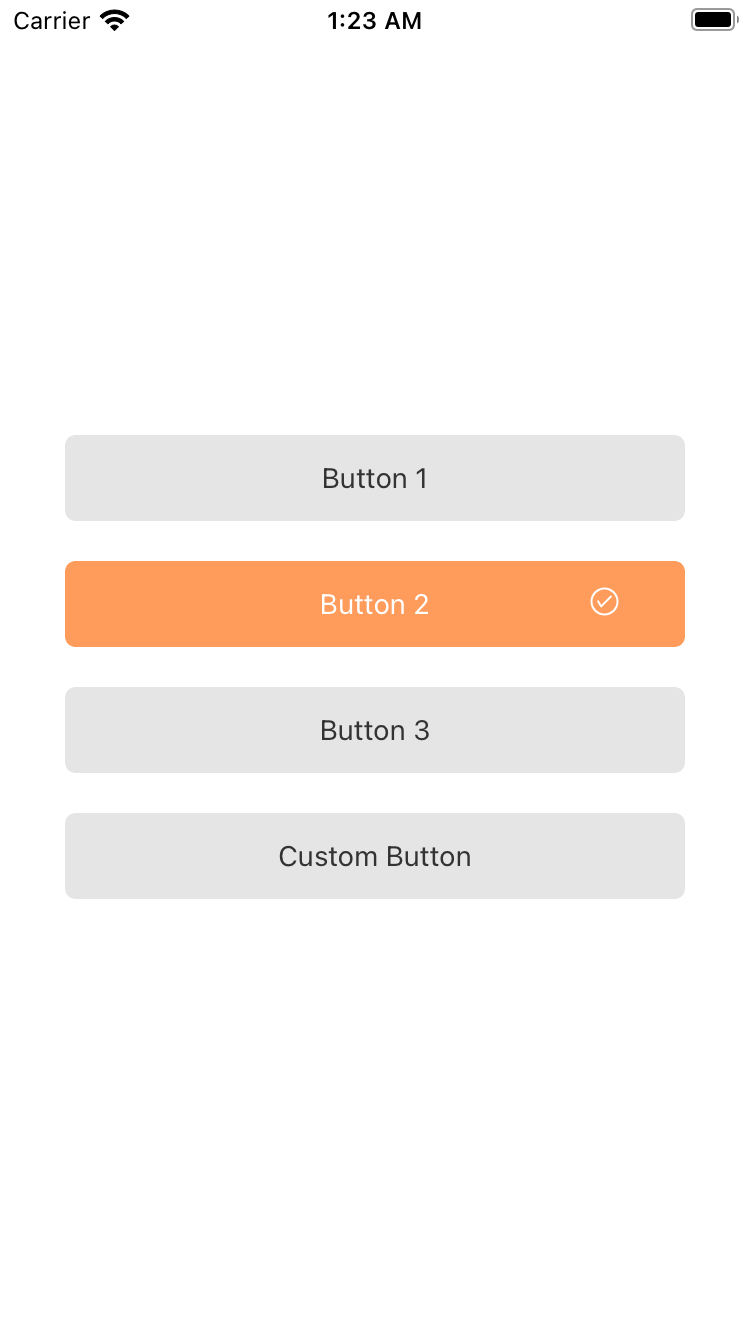Tap the Carrier label
This screenshot has height=1334, width=750.
[51, 19]
